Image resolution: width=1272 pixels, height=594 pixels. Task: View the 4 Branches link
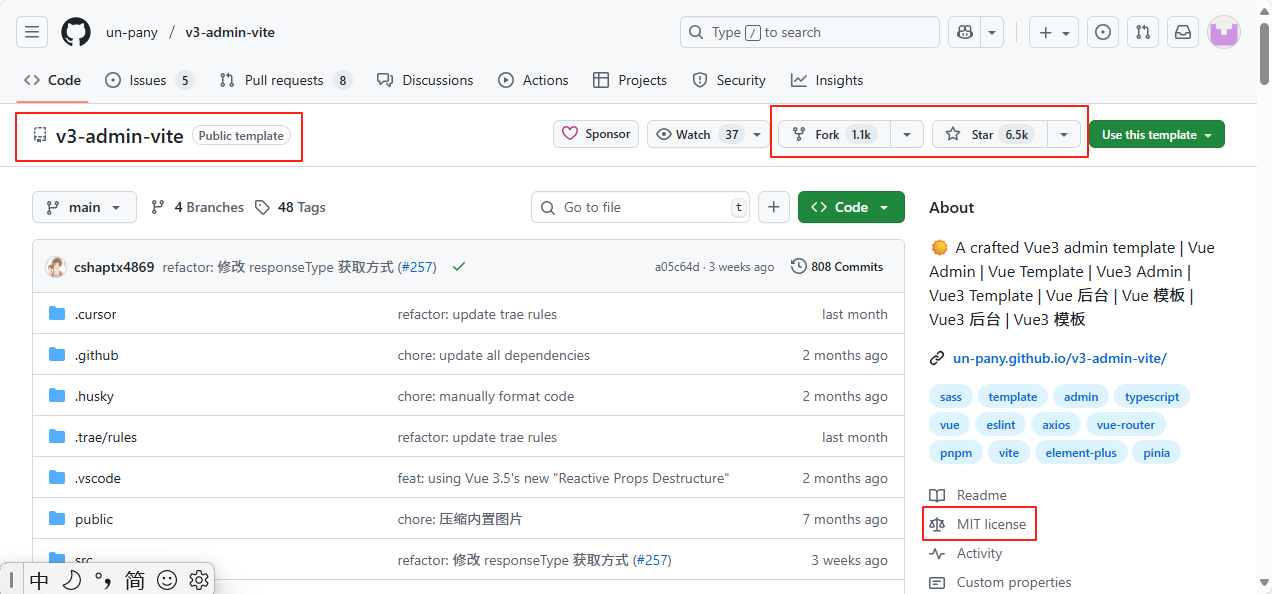[x=197, y=207]
